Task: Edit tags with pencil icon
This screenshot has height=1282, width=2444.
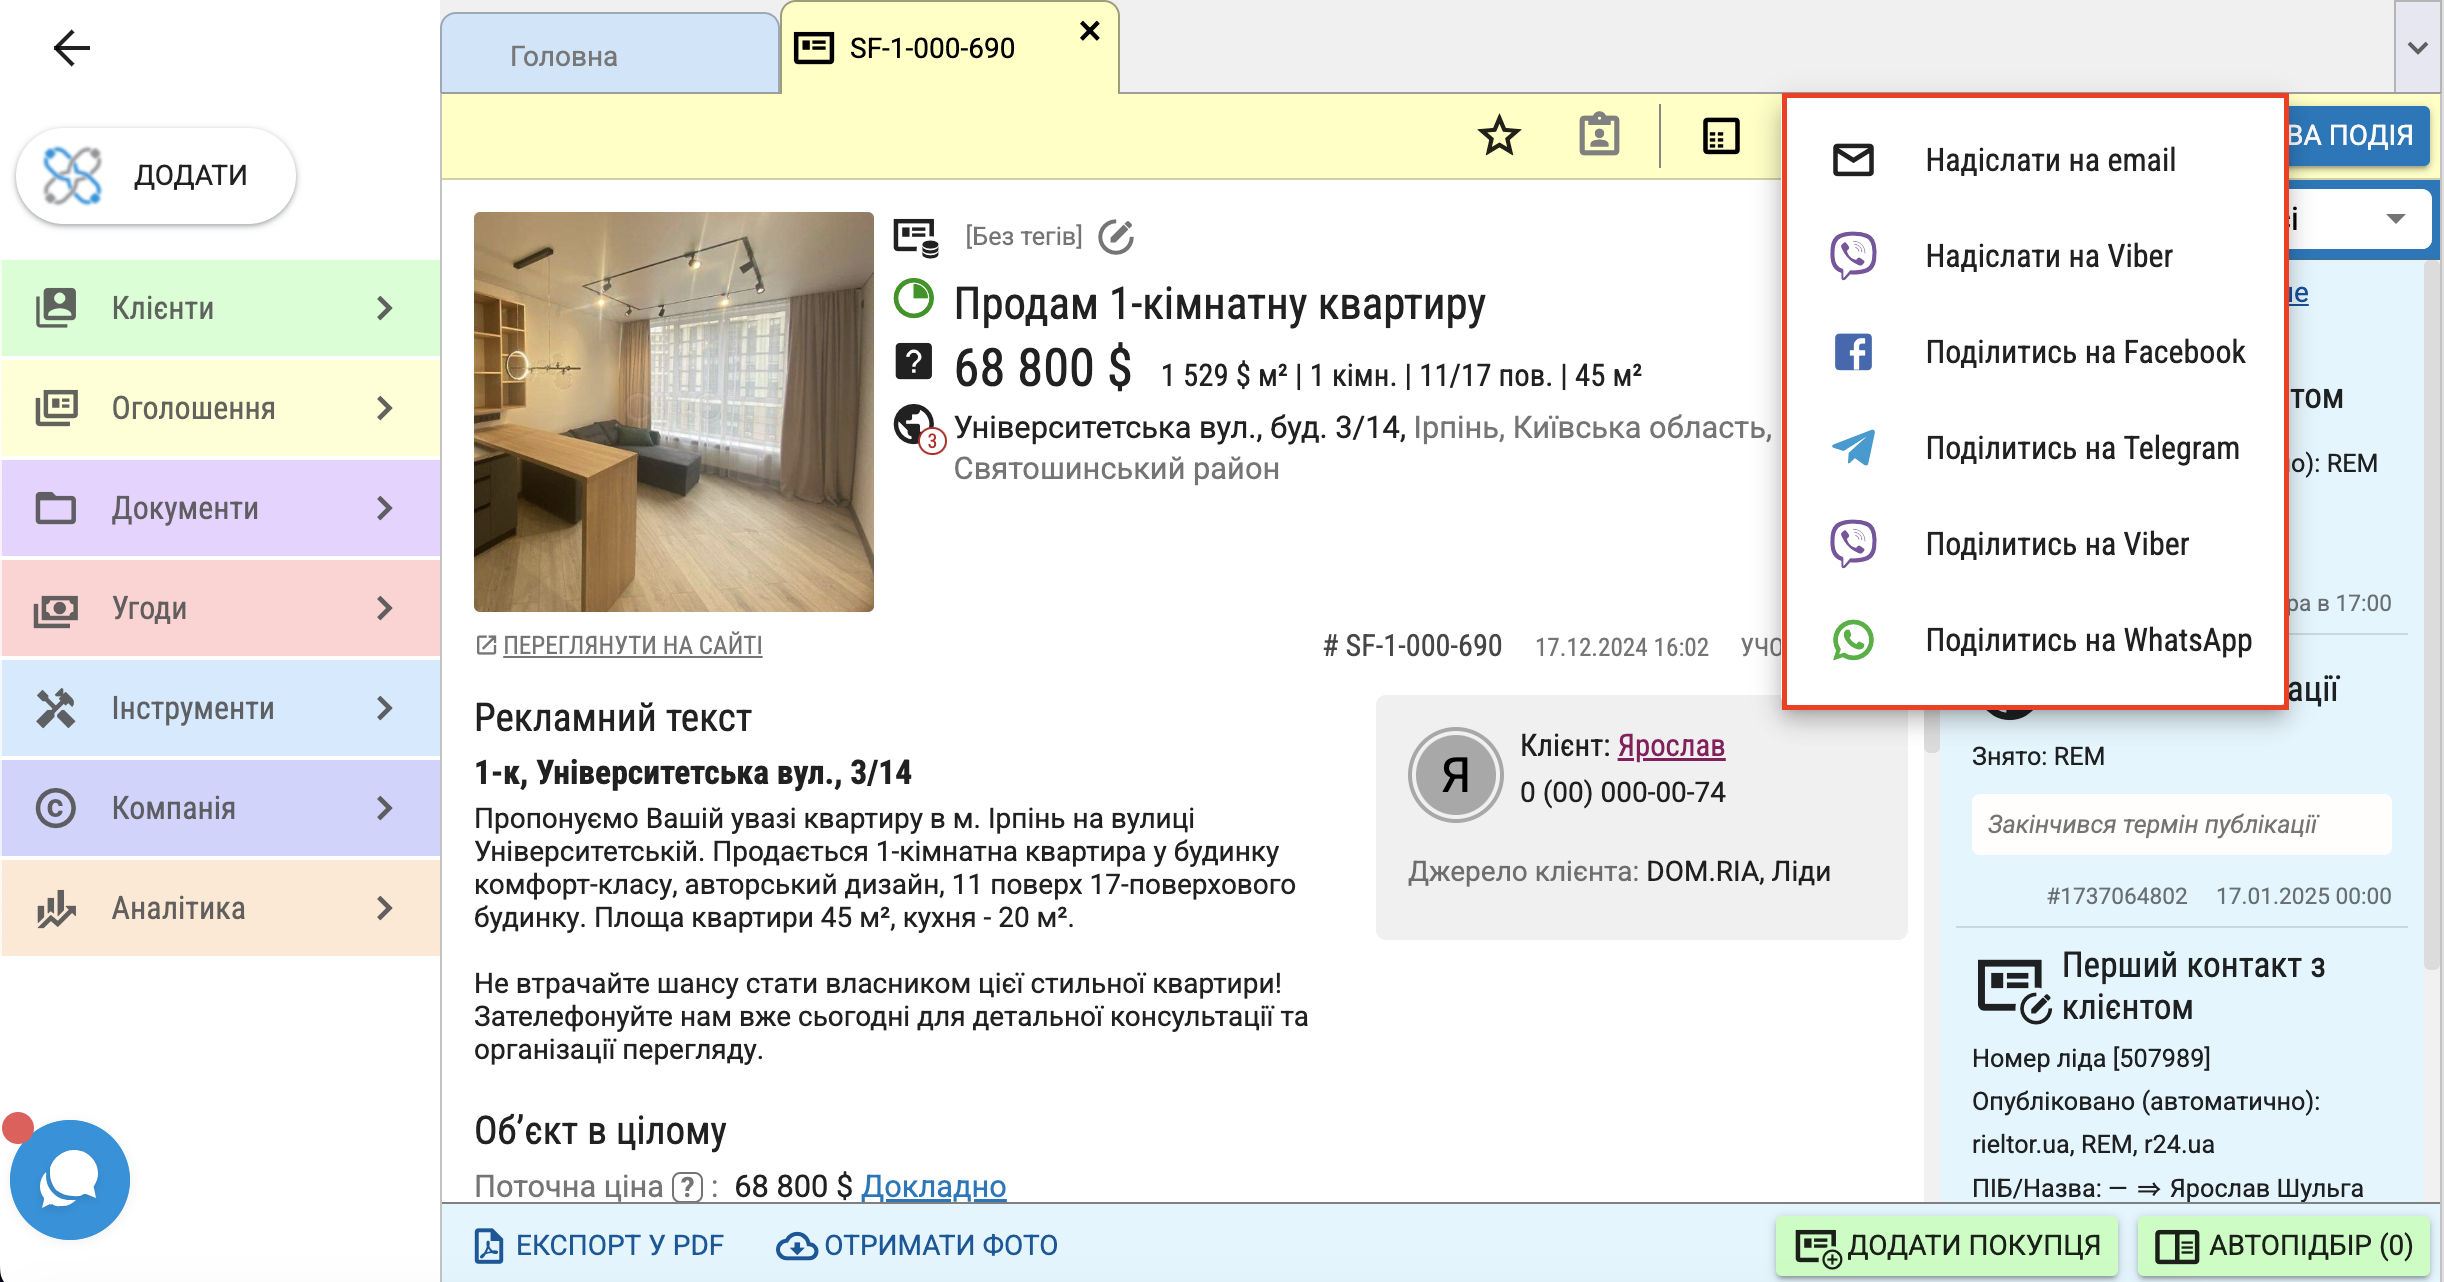Action: point(1116,237)
